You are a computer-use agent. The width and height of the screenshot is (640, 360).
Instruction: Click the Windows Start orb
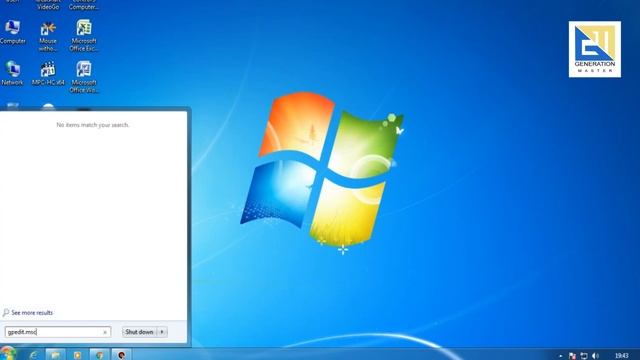[7, 354]
